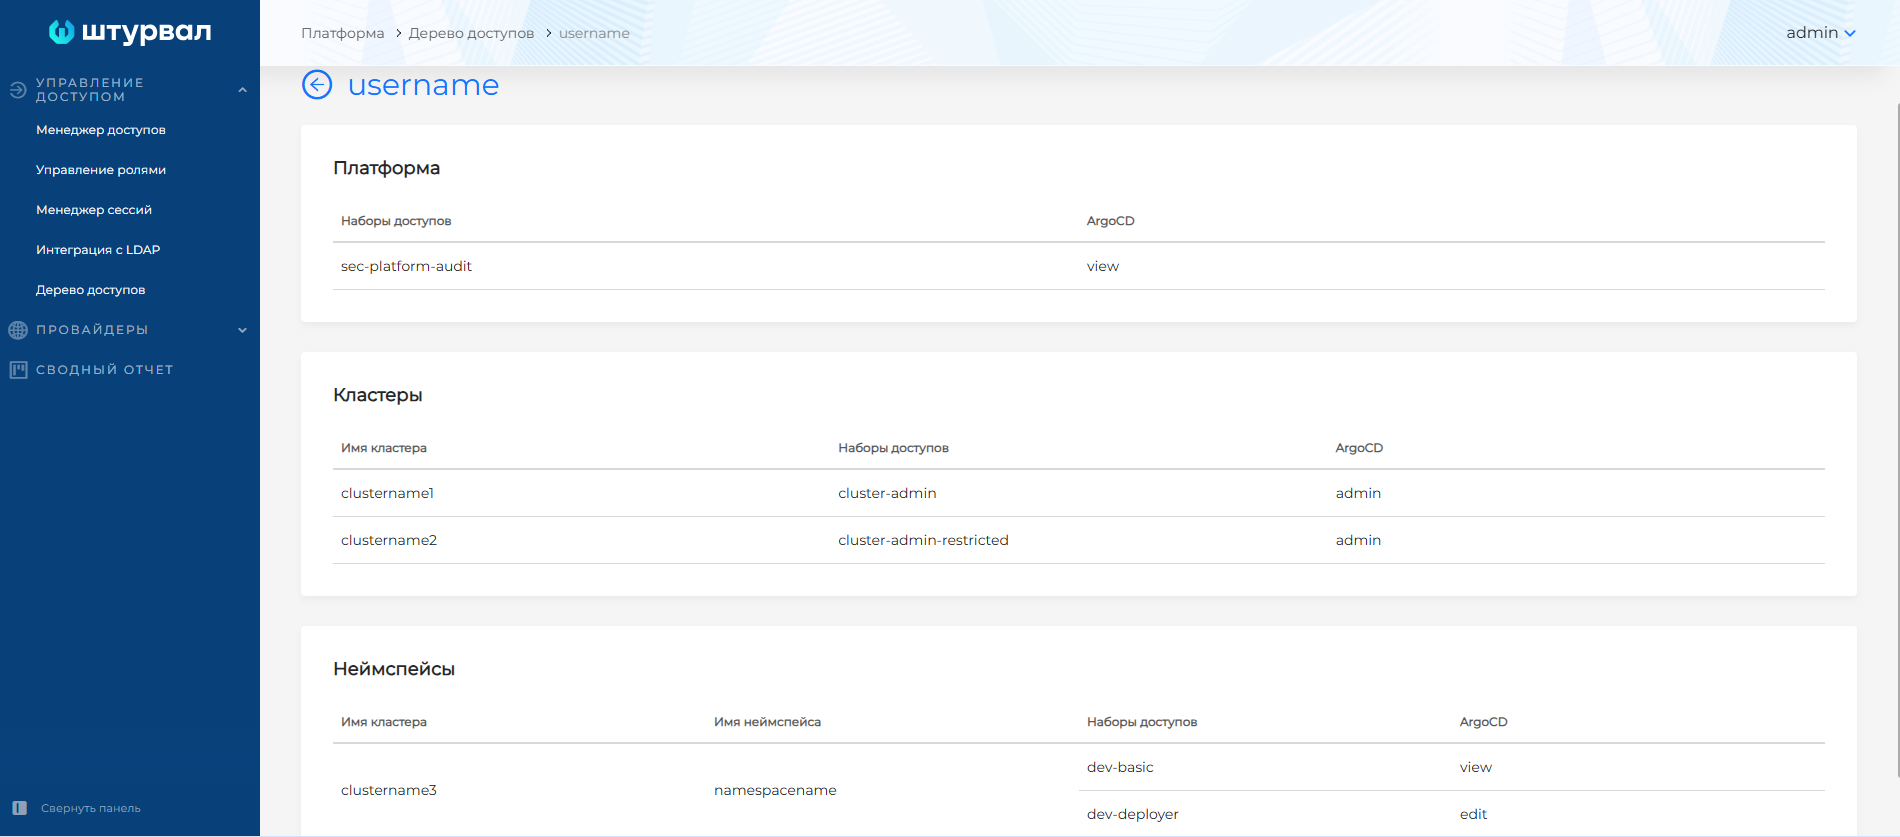Open Менеджер сессий menu item
The width and height of the screenshot is (1900, 837).
tap(94, 210)
